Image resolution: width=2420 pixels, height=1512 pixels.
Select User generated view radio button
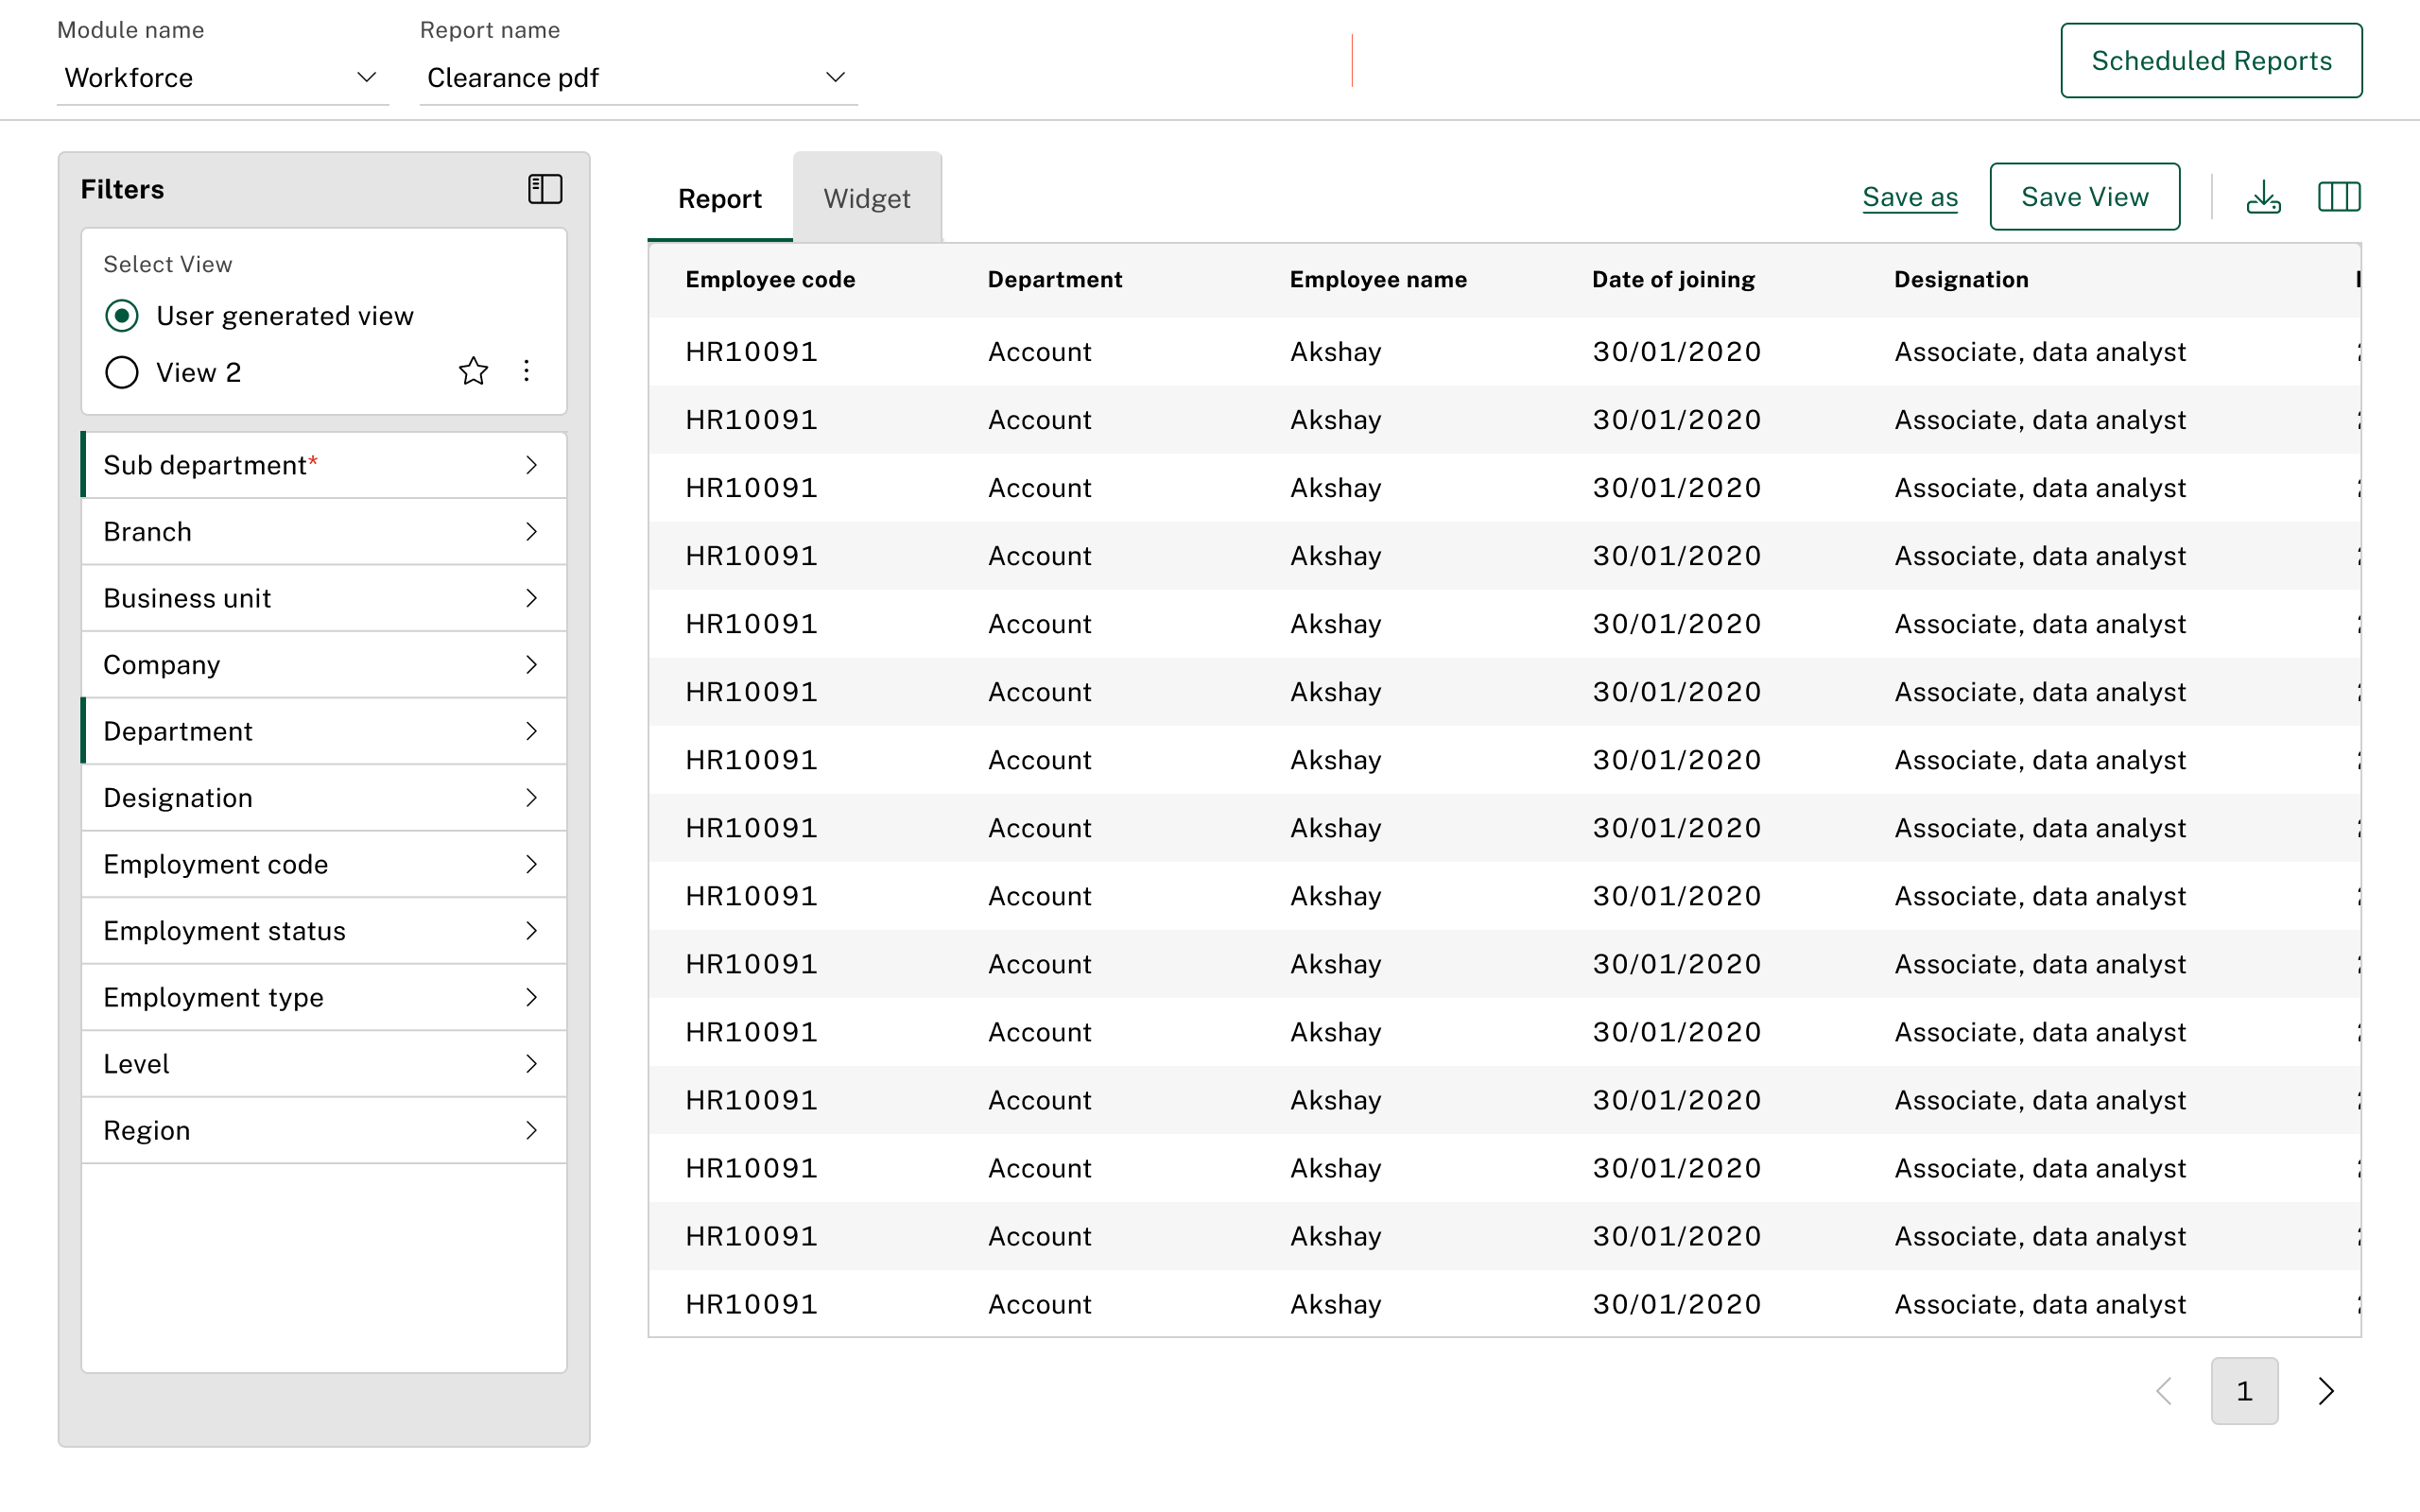tap(122, 316)
